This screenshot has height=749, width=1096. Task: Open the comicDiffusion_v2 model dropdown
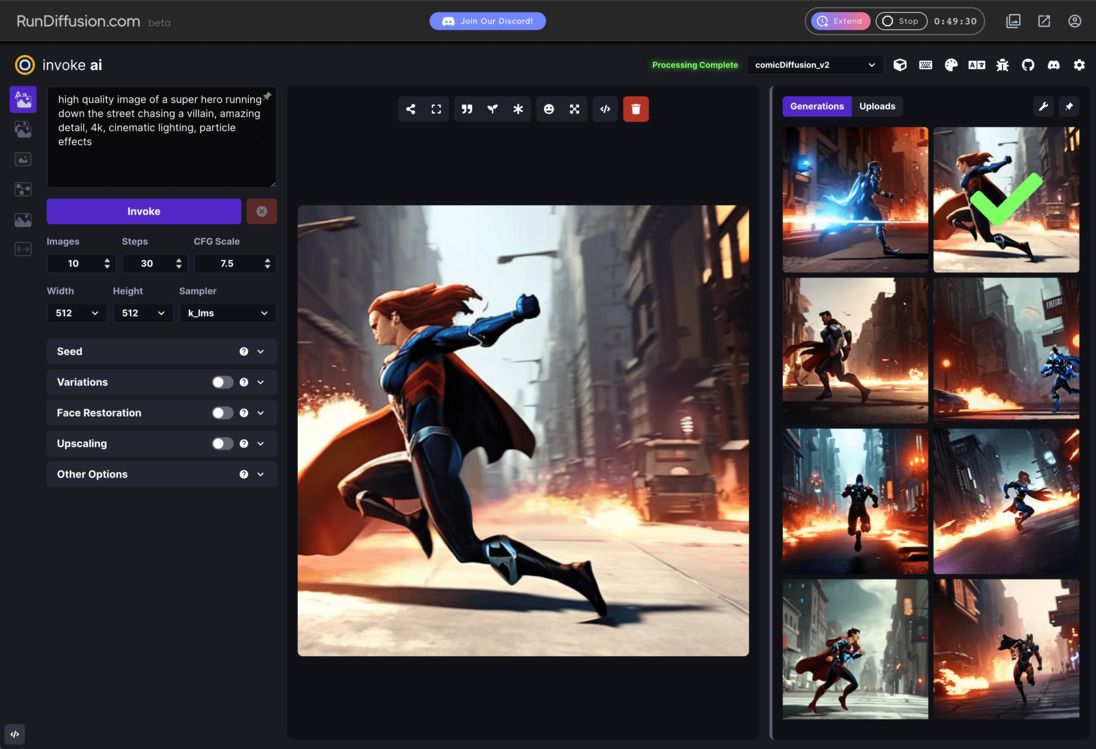814,65
